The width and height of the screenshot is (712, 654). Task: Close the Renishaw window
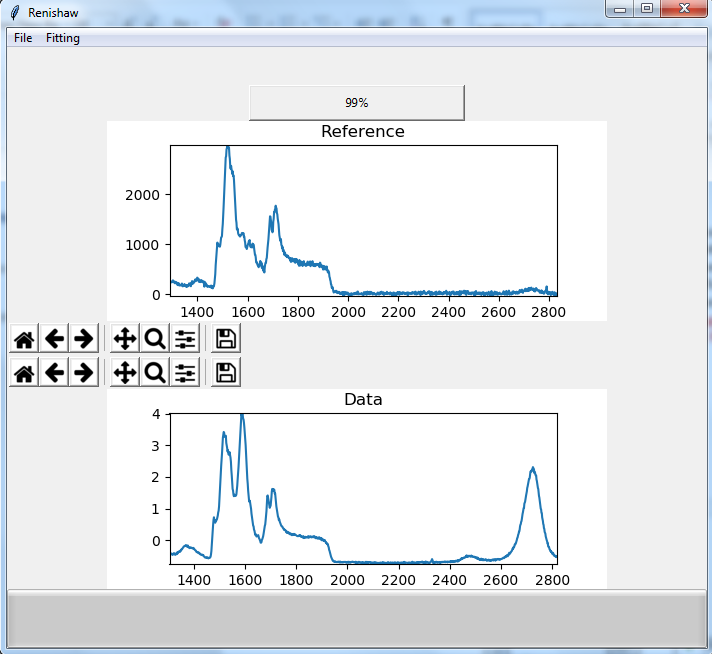tap(684, 8)
